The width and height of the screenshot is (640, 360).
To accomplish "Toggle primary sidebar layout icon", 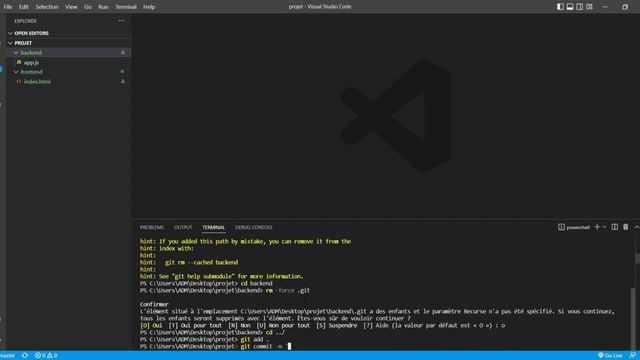I will click(x=560, y=7).
